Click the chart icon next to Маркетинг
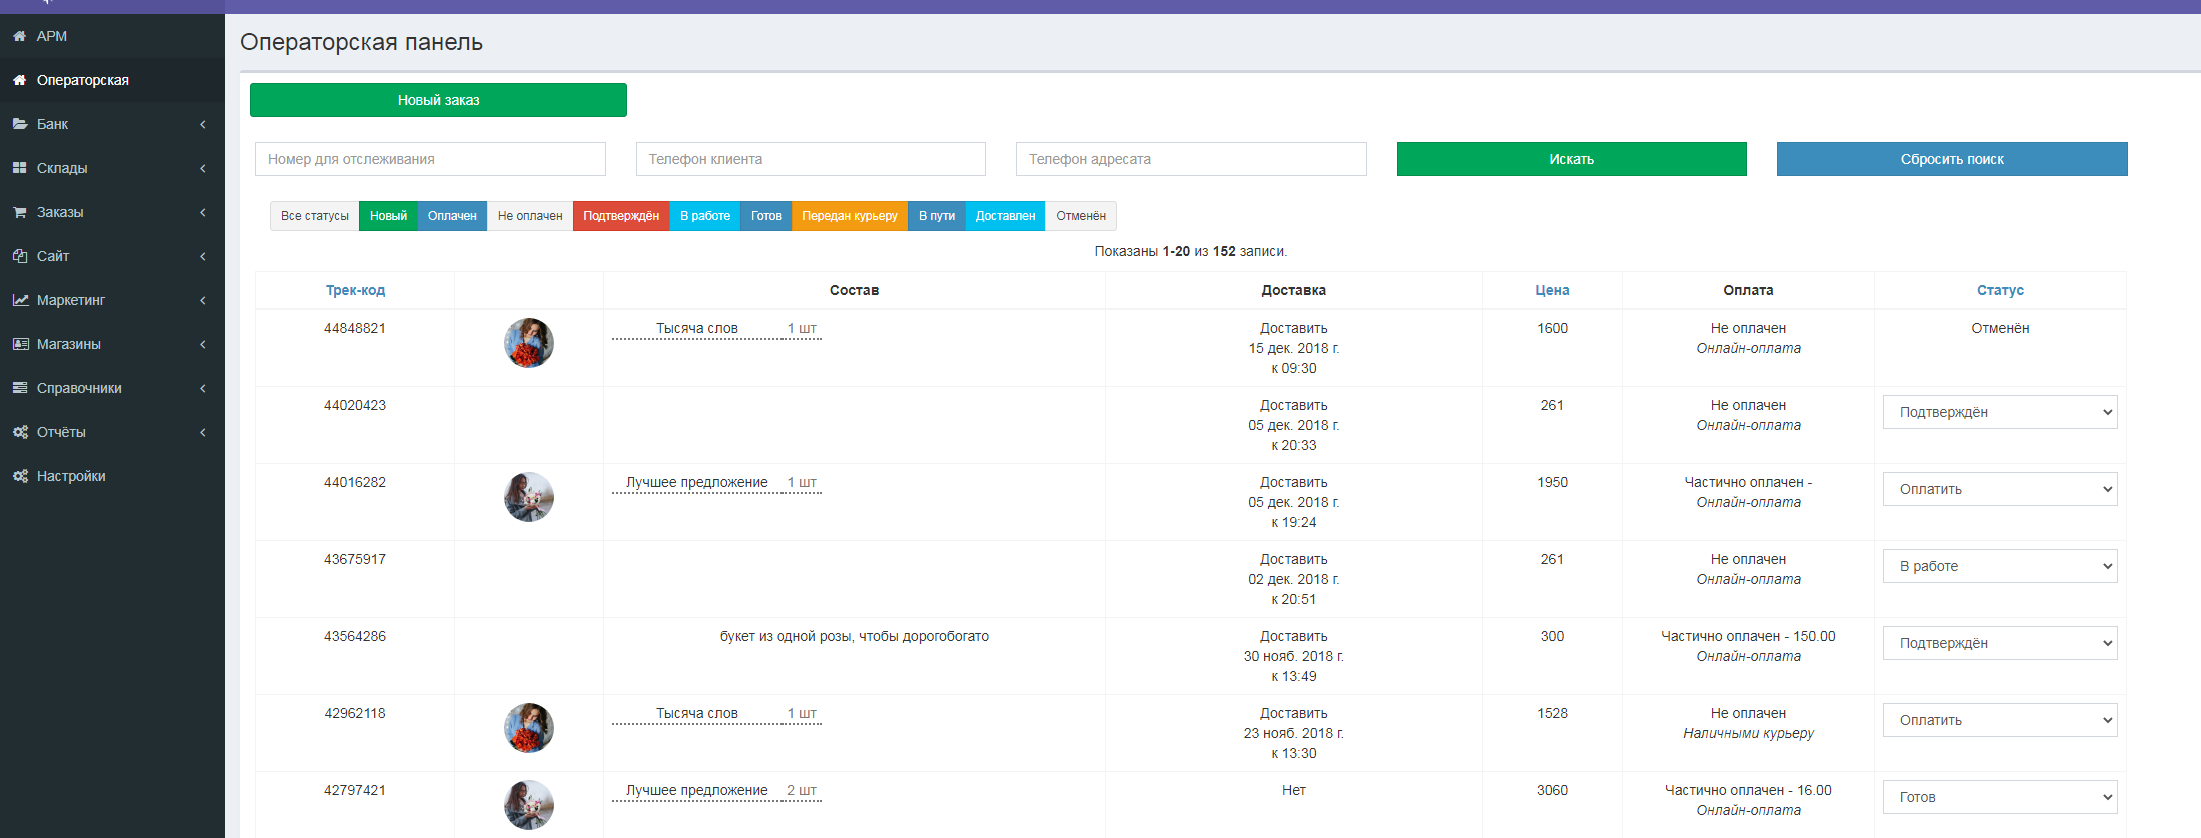Screen dimensions: 2201x838 click(19, 300)
